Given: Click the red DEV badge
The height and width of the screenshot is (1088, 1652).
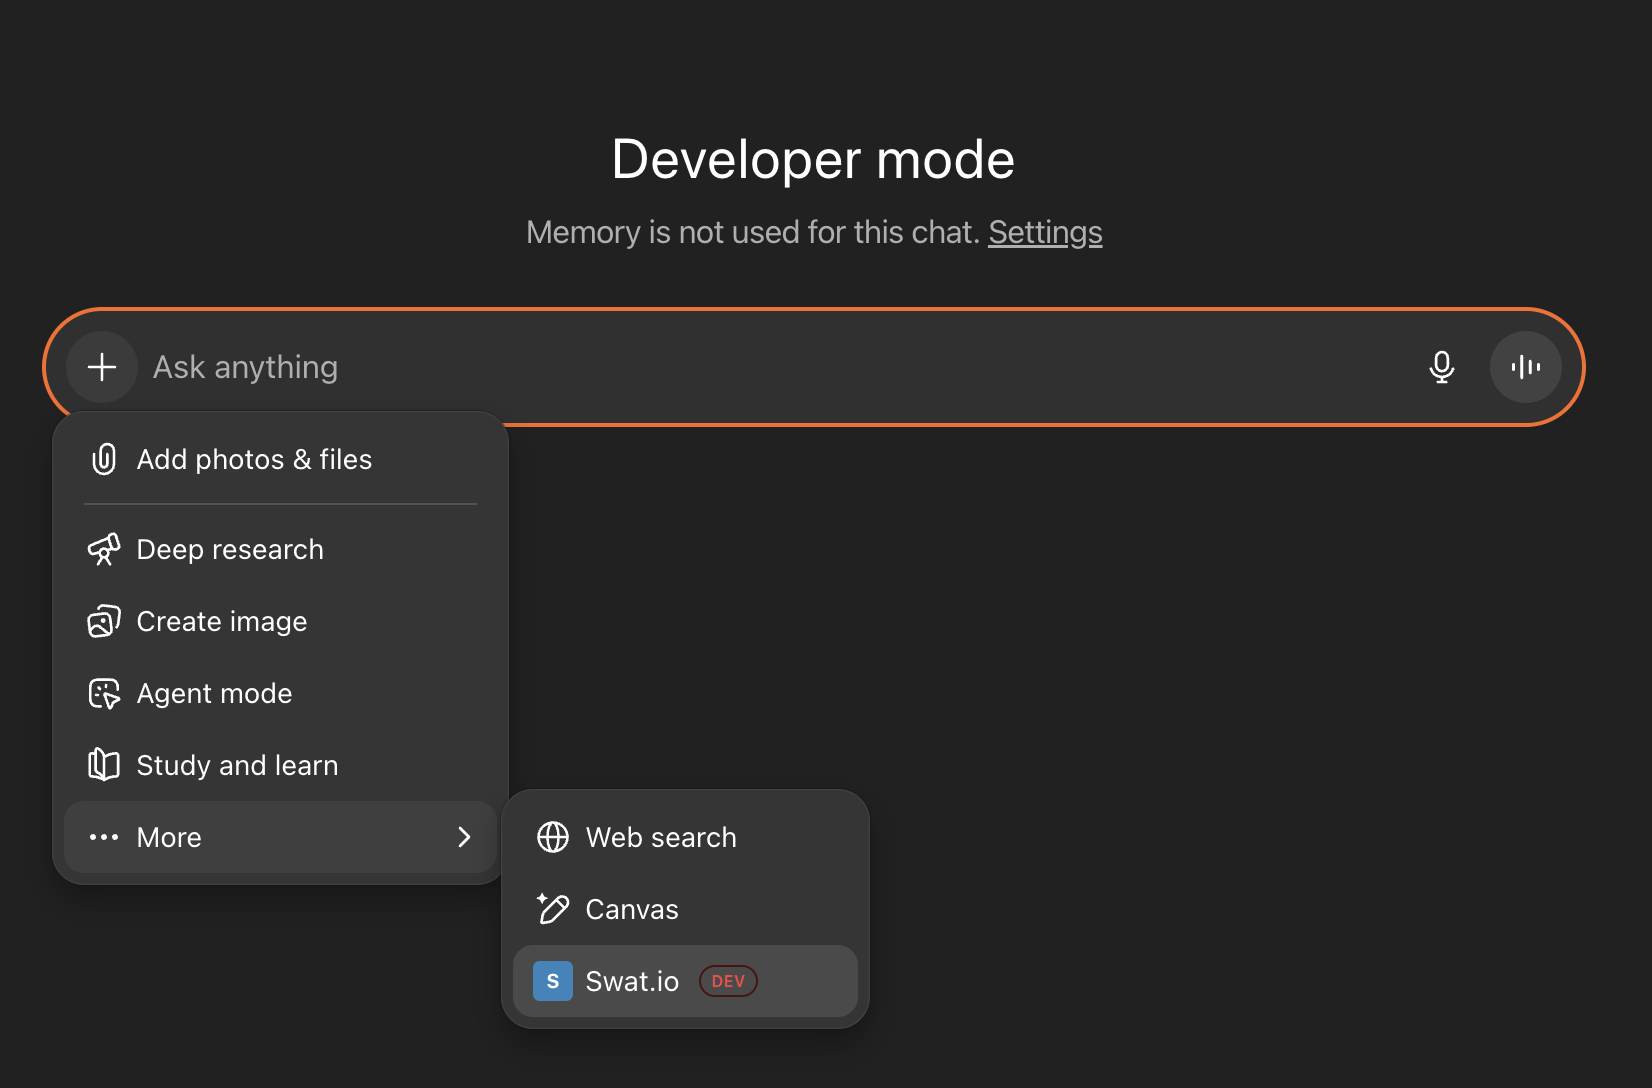Looking at the screenshot, I should [728, 981].
